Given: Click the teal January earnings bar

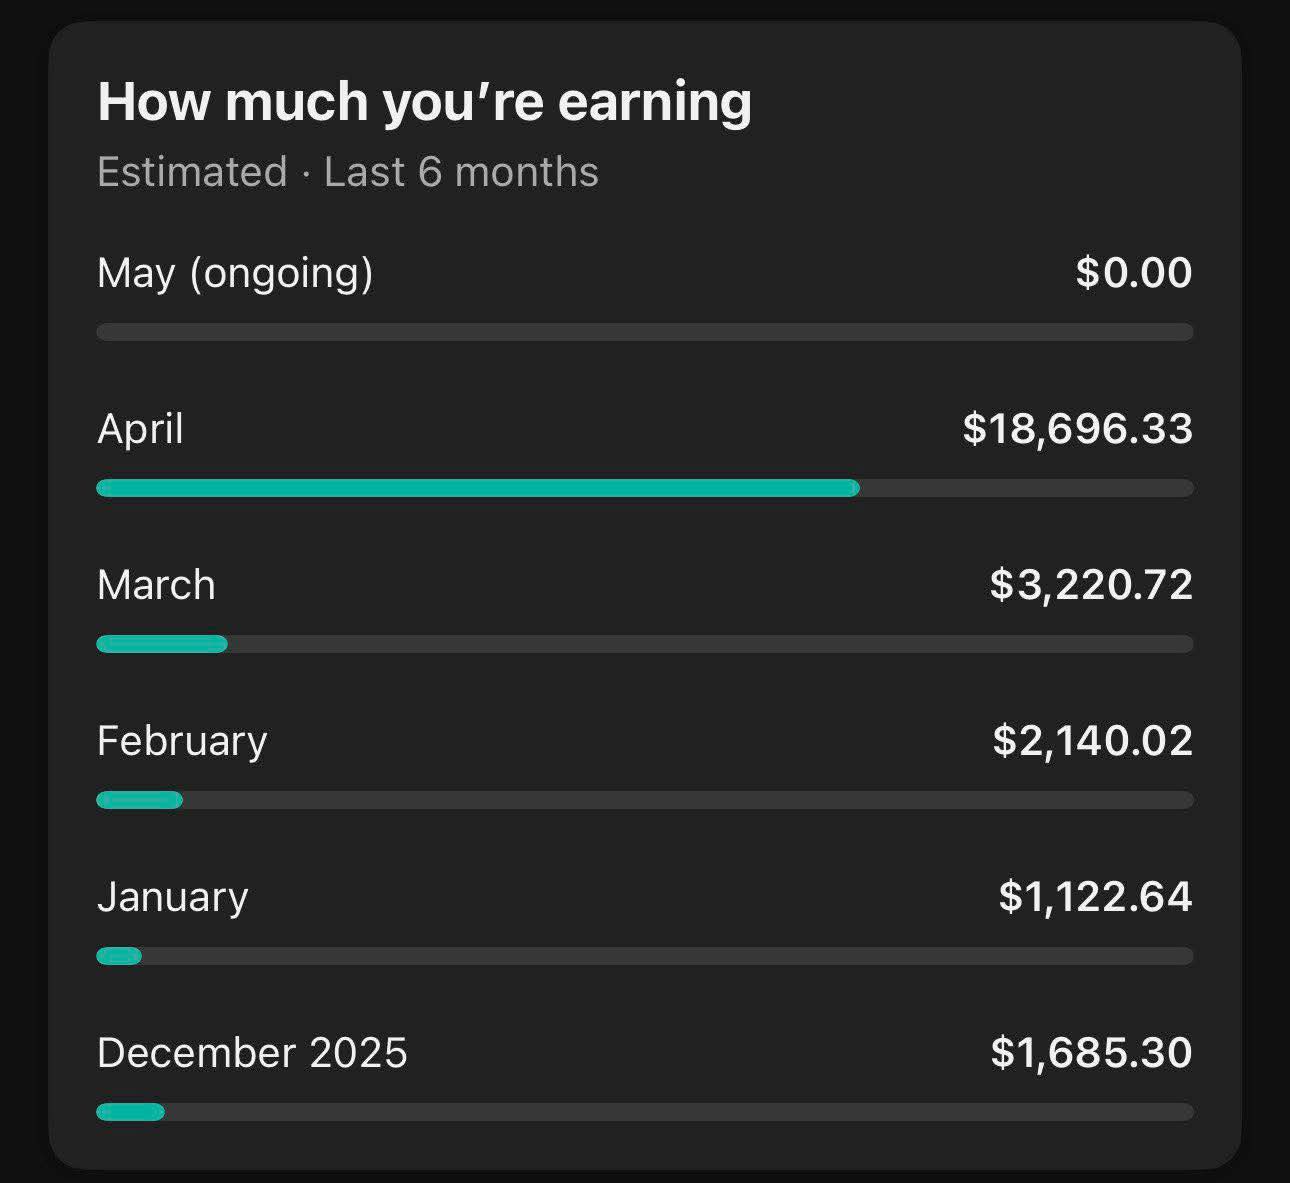Looking at the screenshot, I should 119,956.
